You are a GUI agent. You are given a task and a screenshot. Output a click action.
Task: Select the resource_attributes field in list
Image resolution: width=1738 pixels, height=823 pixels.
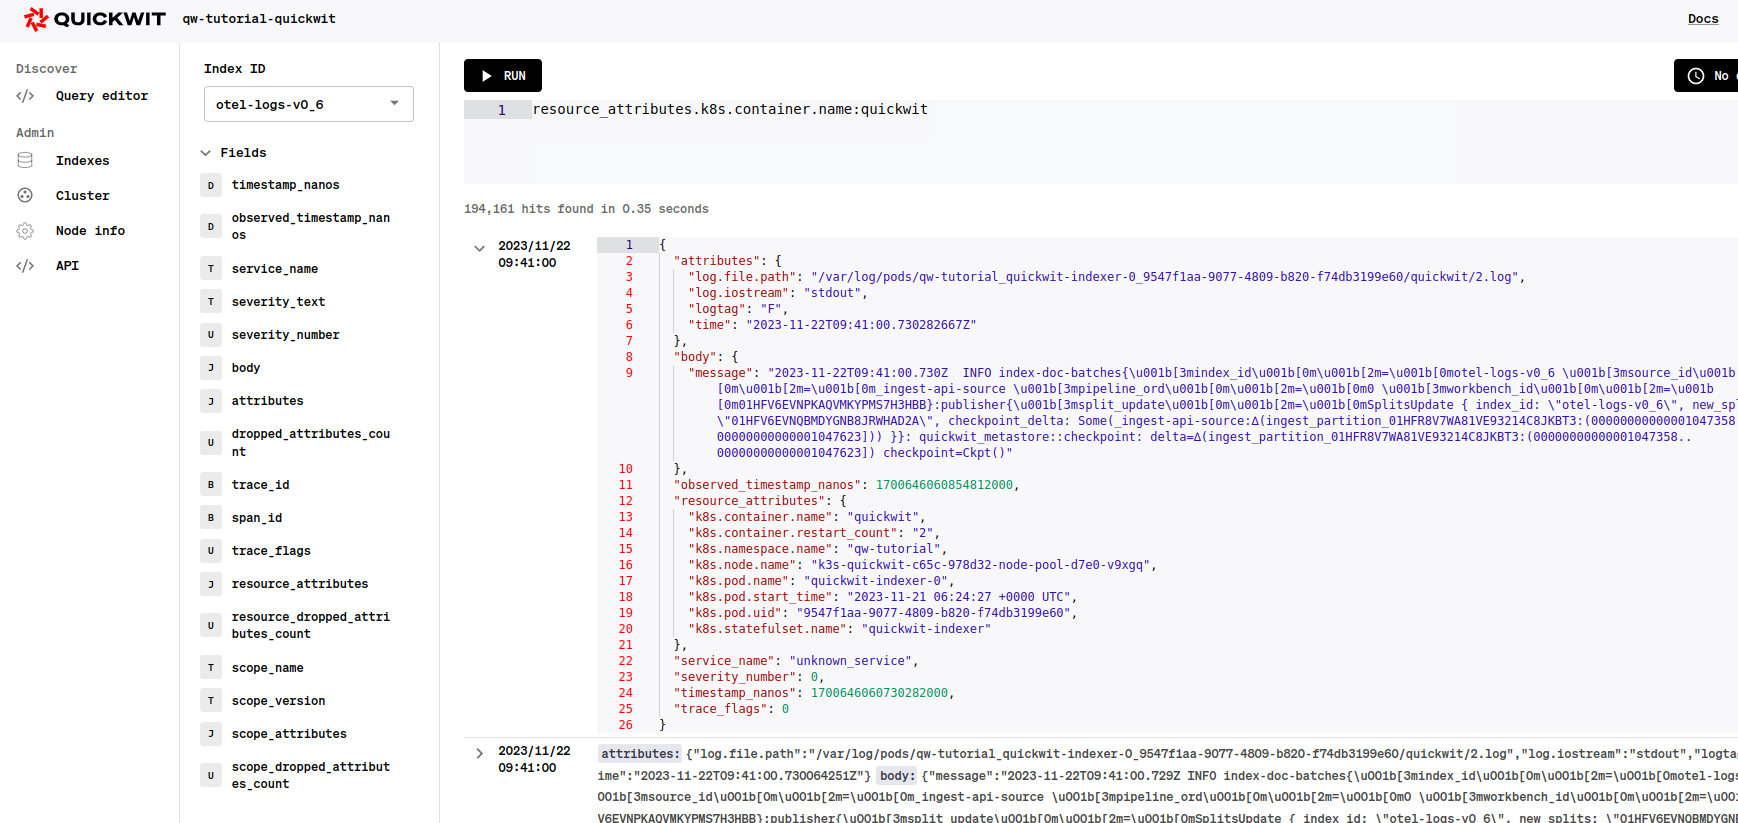point(300,584)
